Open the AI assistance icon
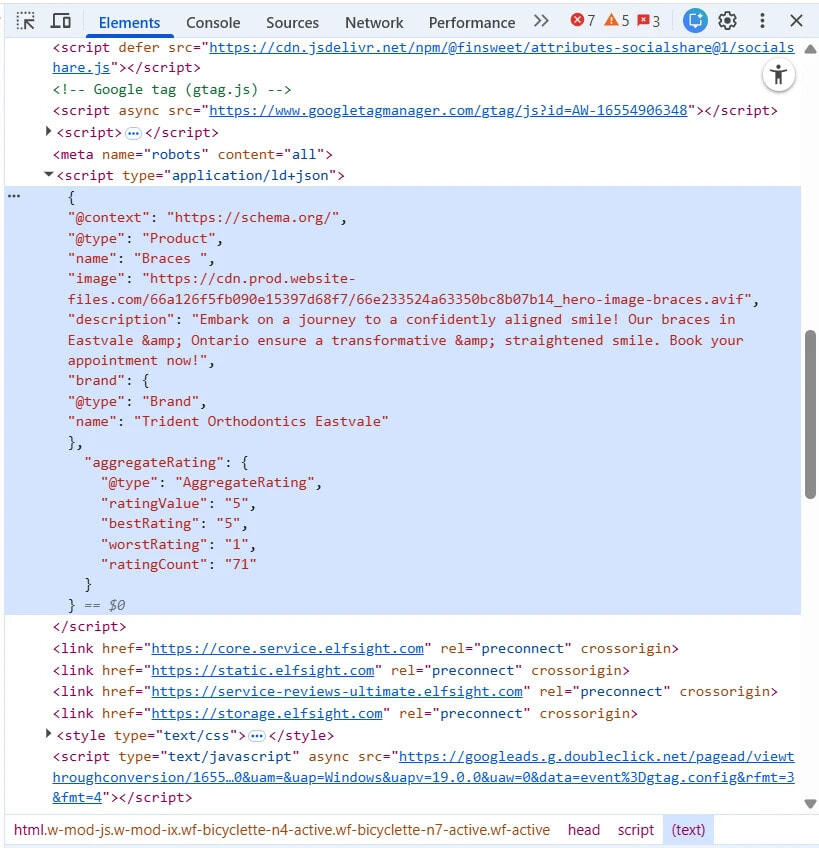This screenshot has height=848, width=819. 695,21
